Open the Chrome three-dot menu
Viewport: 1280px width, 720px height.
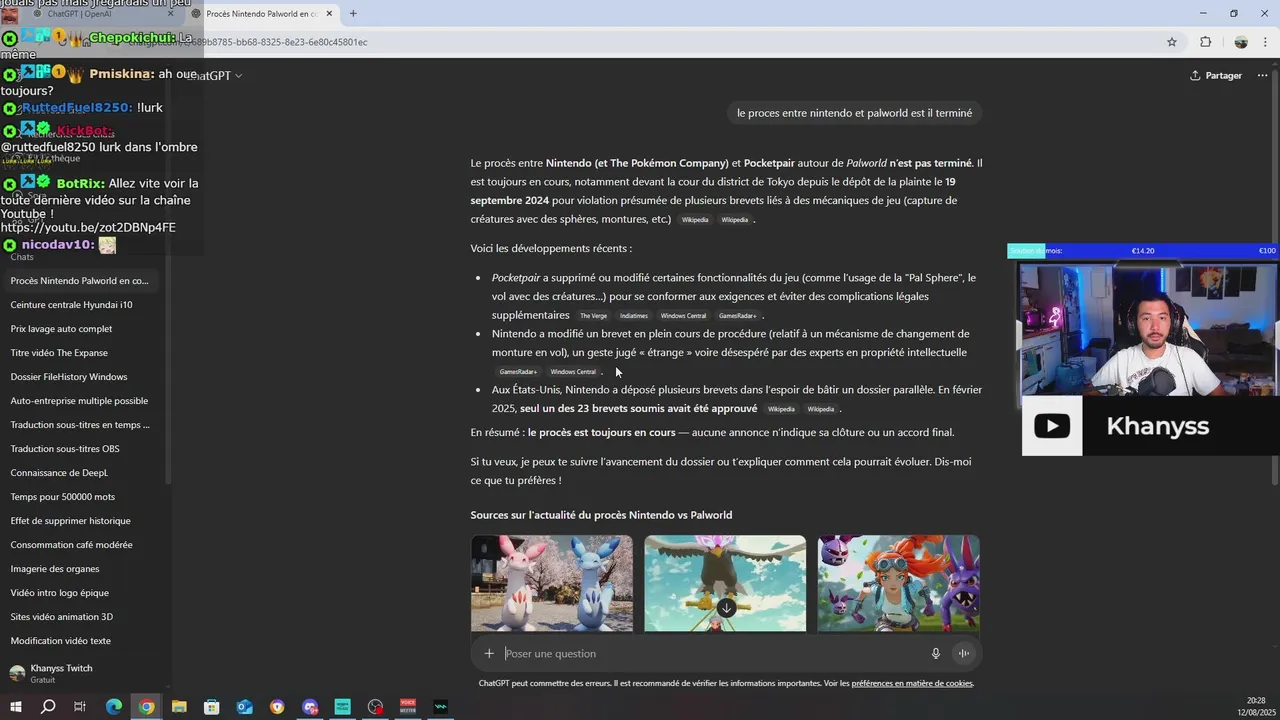point(1266,42)
